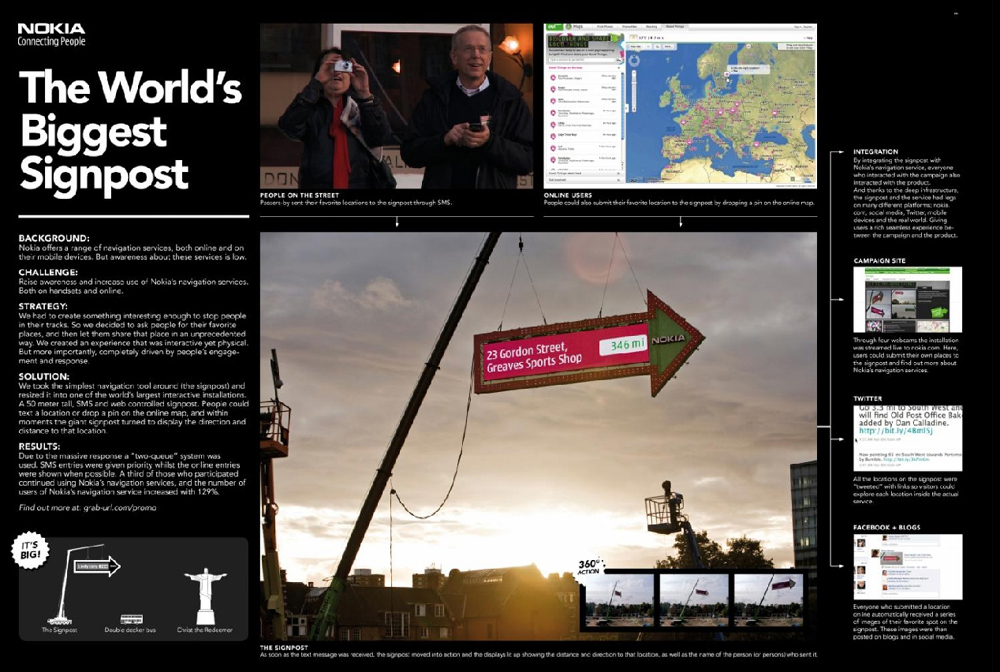The width and height of the screenshot is (1000, 672).
Task: Click the search field in map sidebar
Action: (584, 59)
